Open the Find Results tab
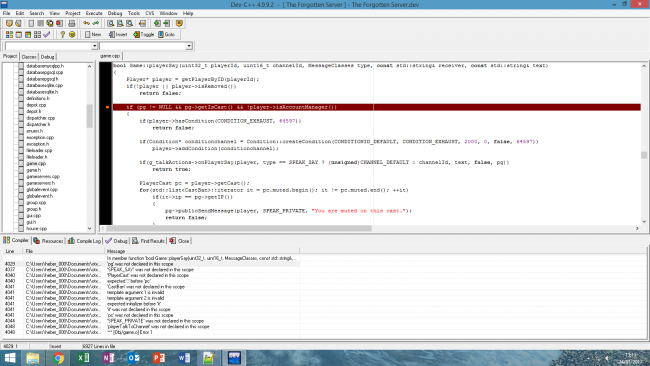 148,241
